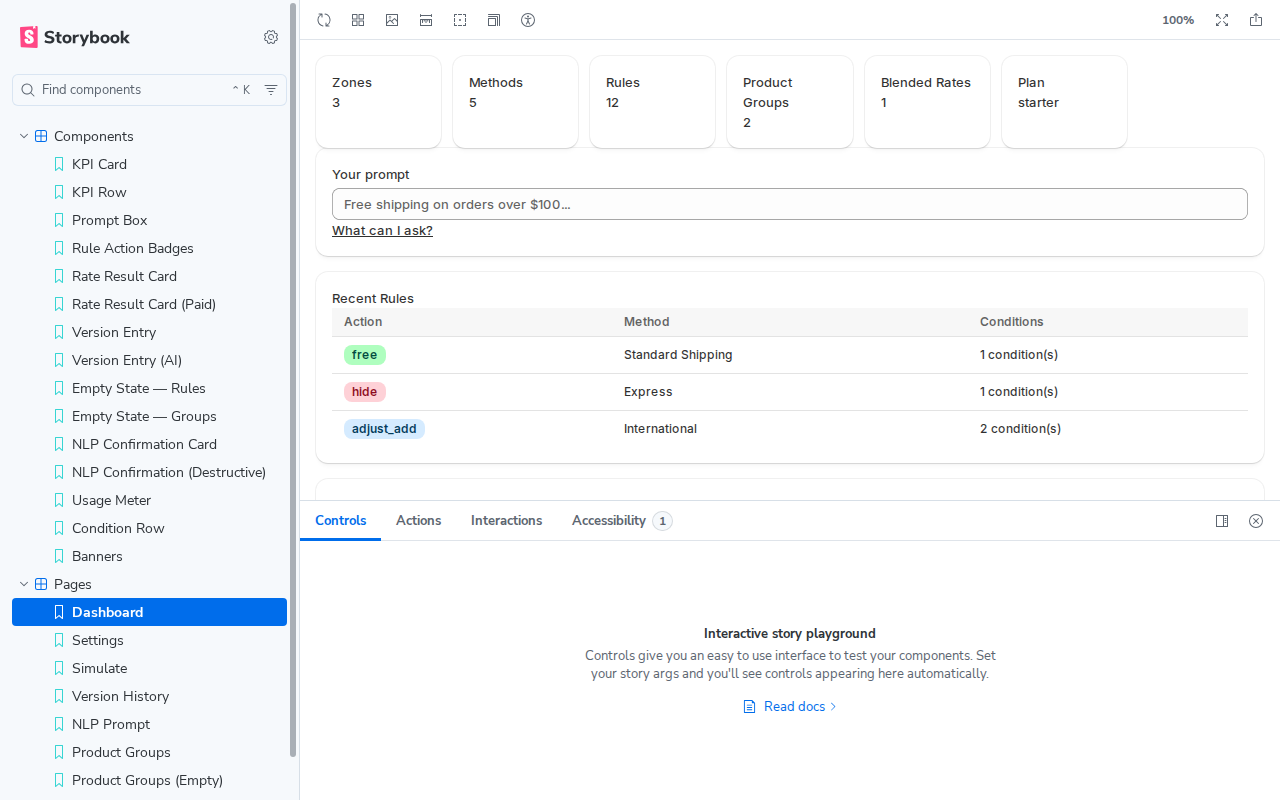Activate the go fullscreen icon
The height and width of the screenshot is (800, 1280).
1222,20
